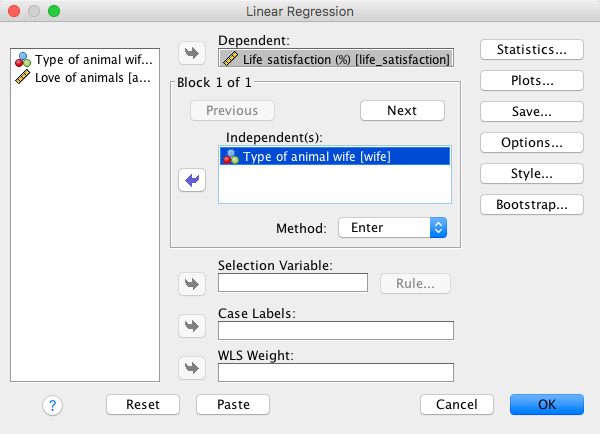Open the Options dialog
Screen dimensions: 600x434
pos(532,142)
